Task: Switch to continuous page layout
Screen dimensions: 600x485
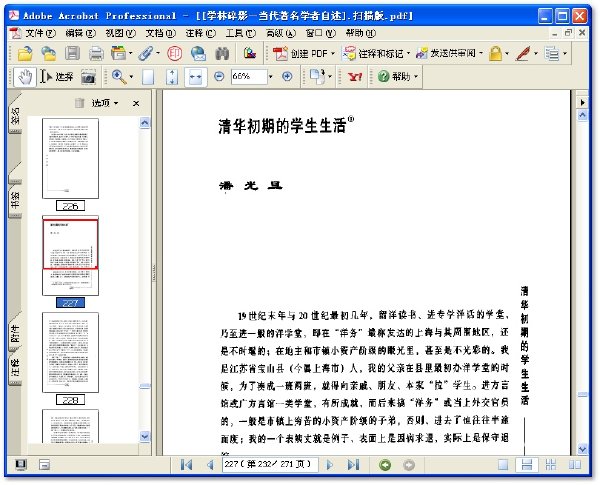Action: tap(527, 465)
